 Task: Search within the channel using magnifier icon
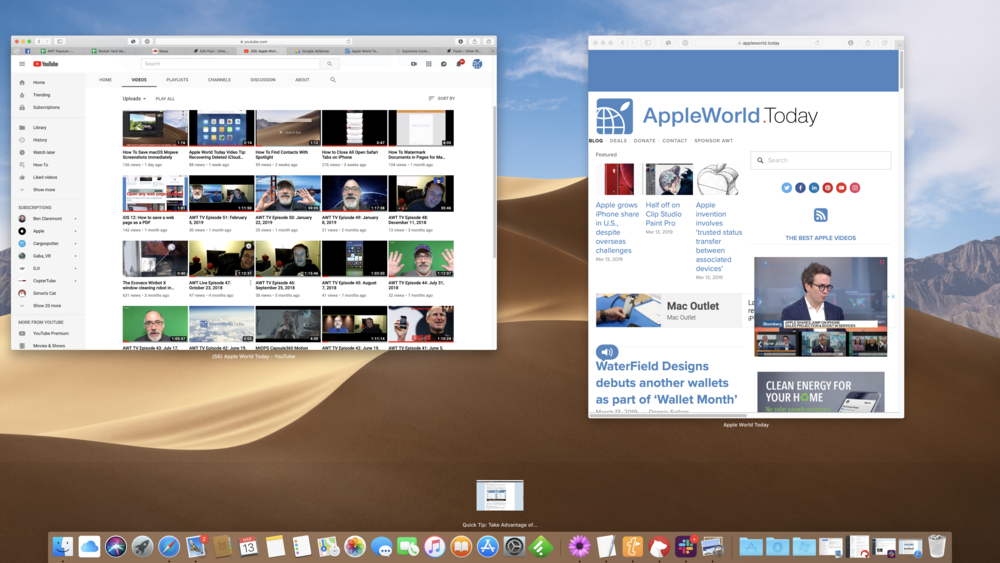tap(333, 80)
